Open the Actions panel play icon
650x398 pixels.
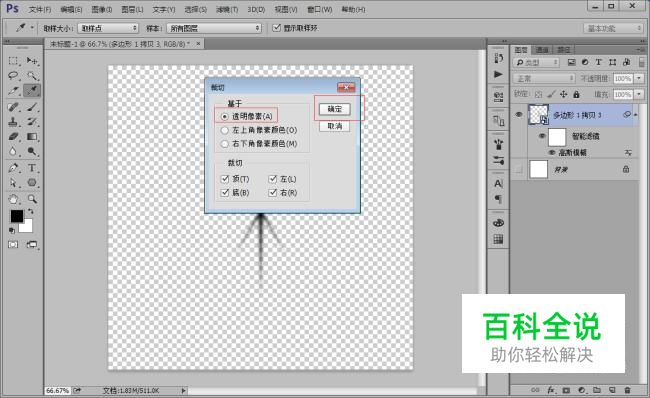pyautogui.click(x=498, y=74)
